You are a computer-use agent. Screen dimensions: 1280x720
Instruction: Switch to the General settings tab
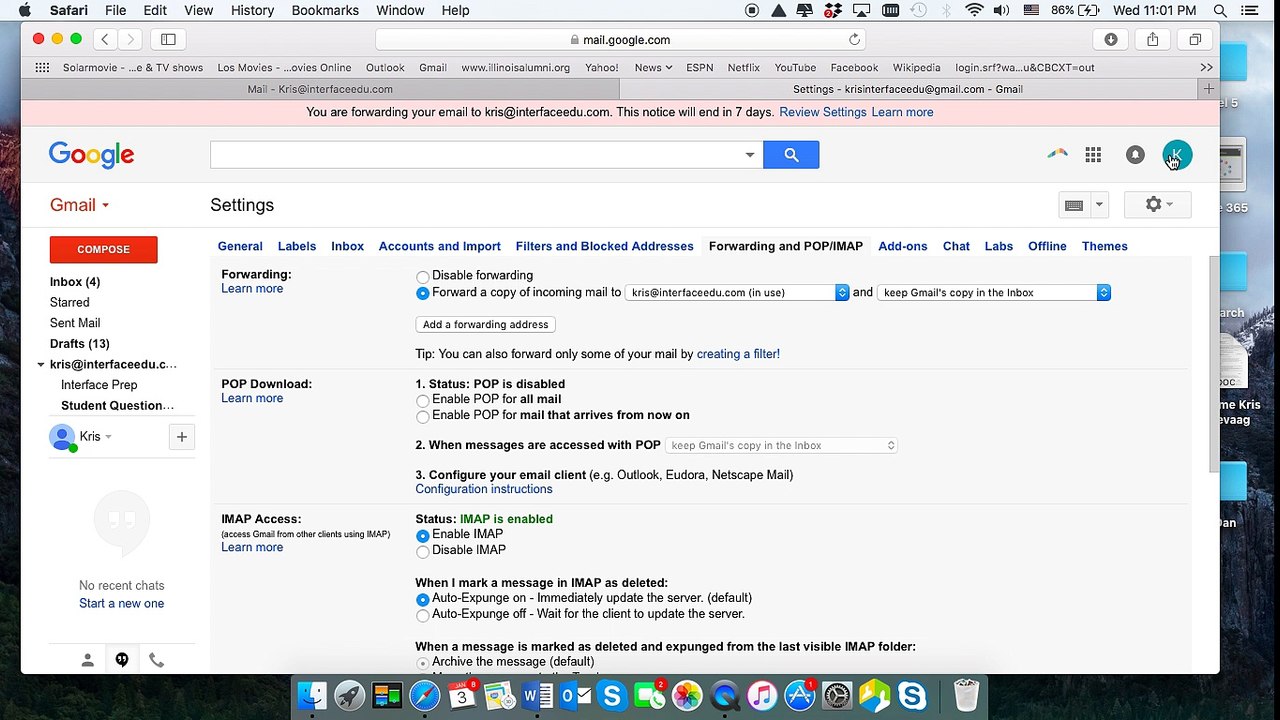240,246
